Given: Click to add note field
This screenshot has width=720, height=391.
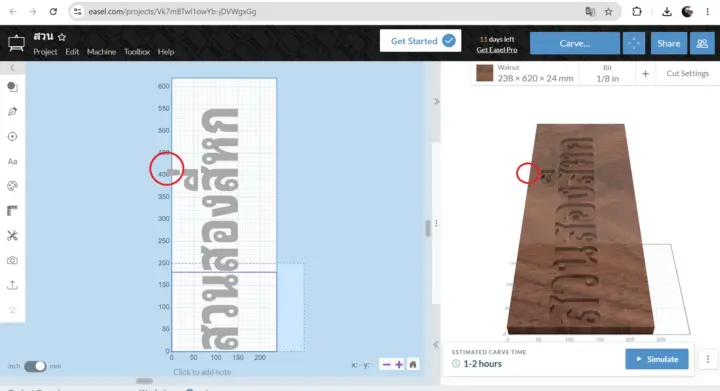Looking at the screenshot, I should (202, 372).
